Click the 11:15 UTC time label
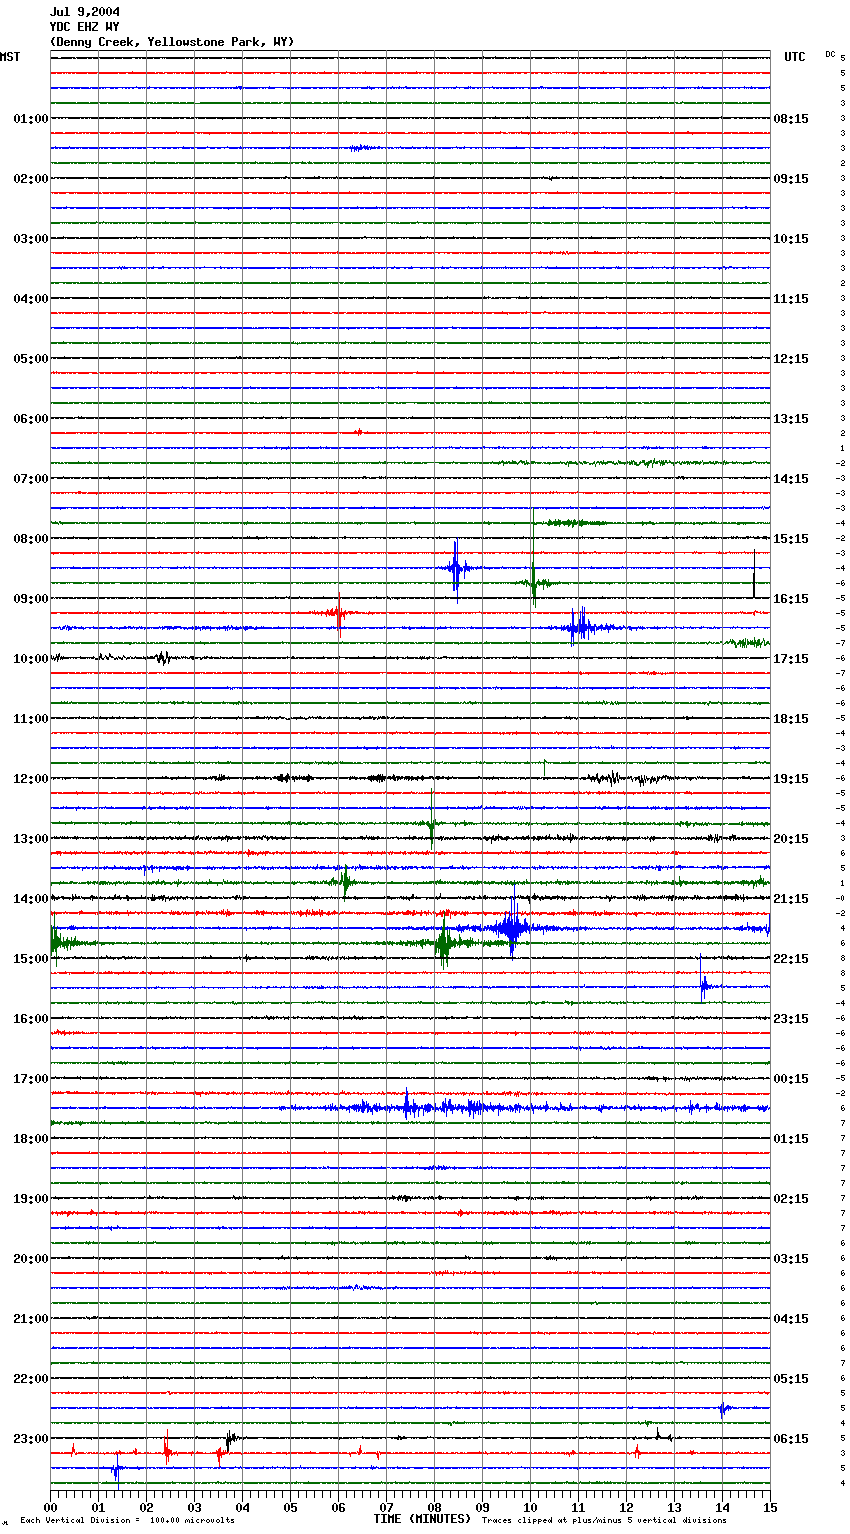Viewport: 850px width, 1534px height. click(x=791, y=299)
